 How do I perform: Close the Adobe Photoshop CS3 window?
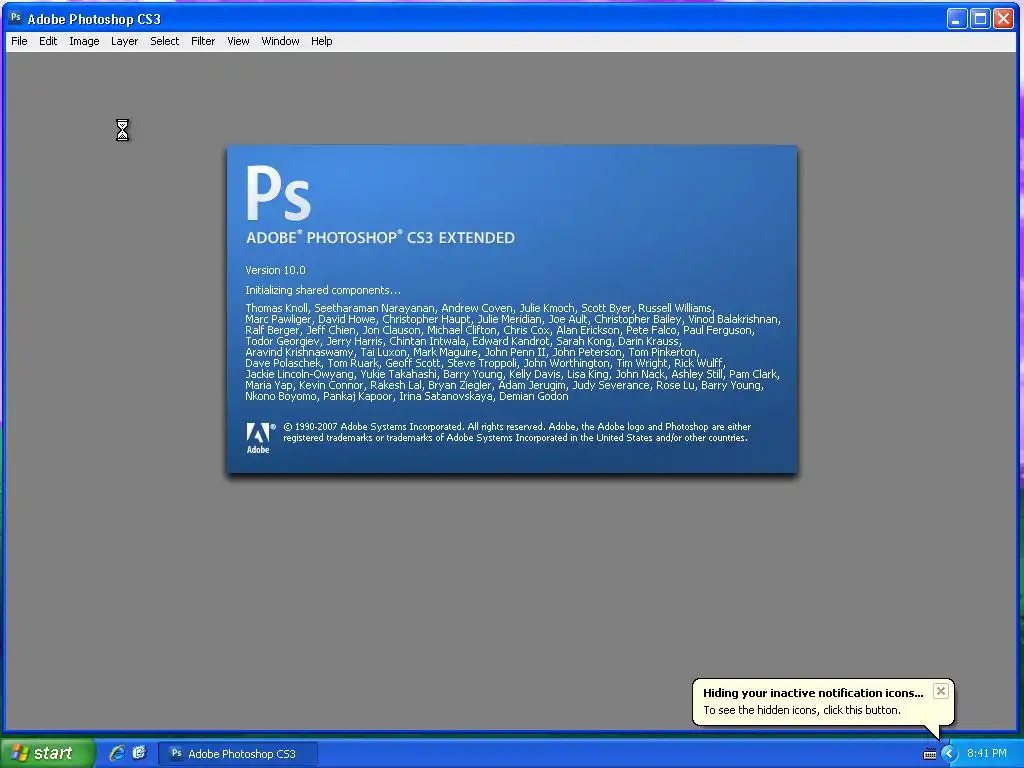1003,18
